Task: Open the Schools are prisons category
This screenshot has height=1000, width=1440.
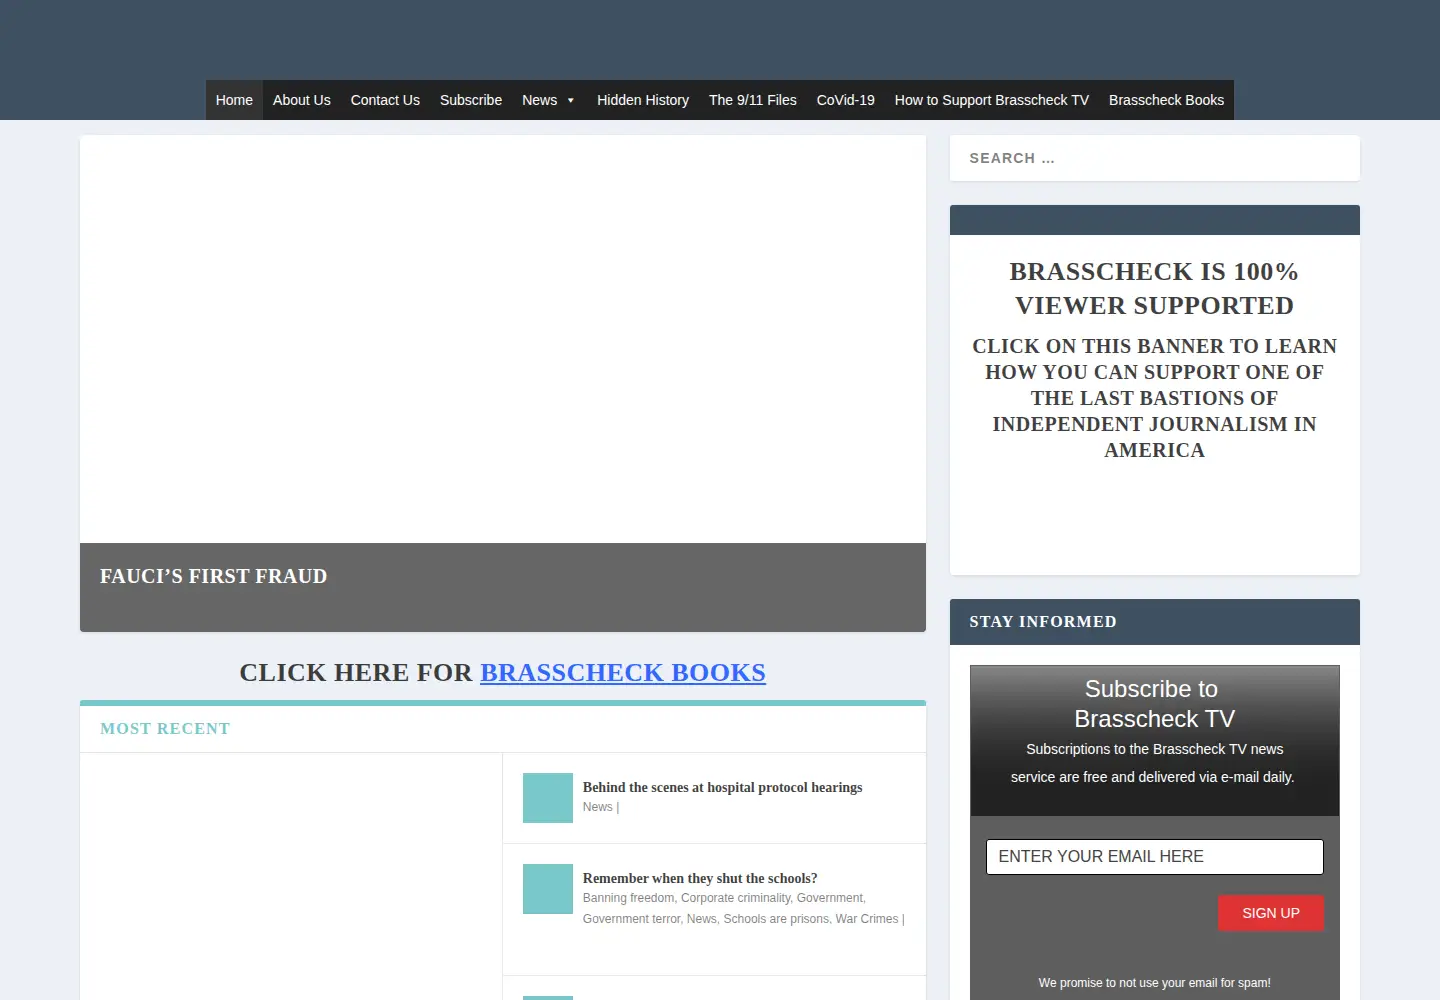Action: coord(776,919)
